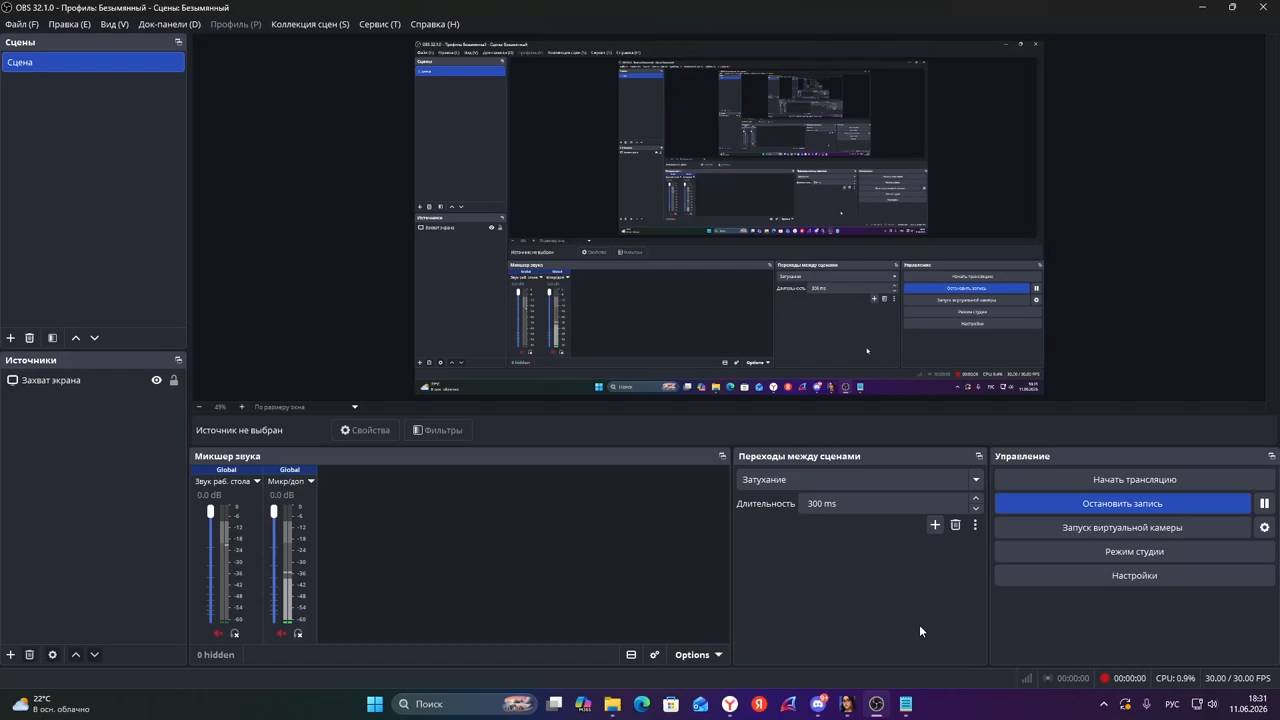Image resolution: width=1280 pixels, height=720 pixels.
Task: Open Настройки button
Action: click(x=1134, y=576)
